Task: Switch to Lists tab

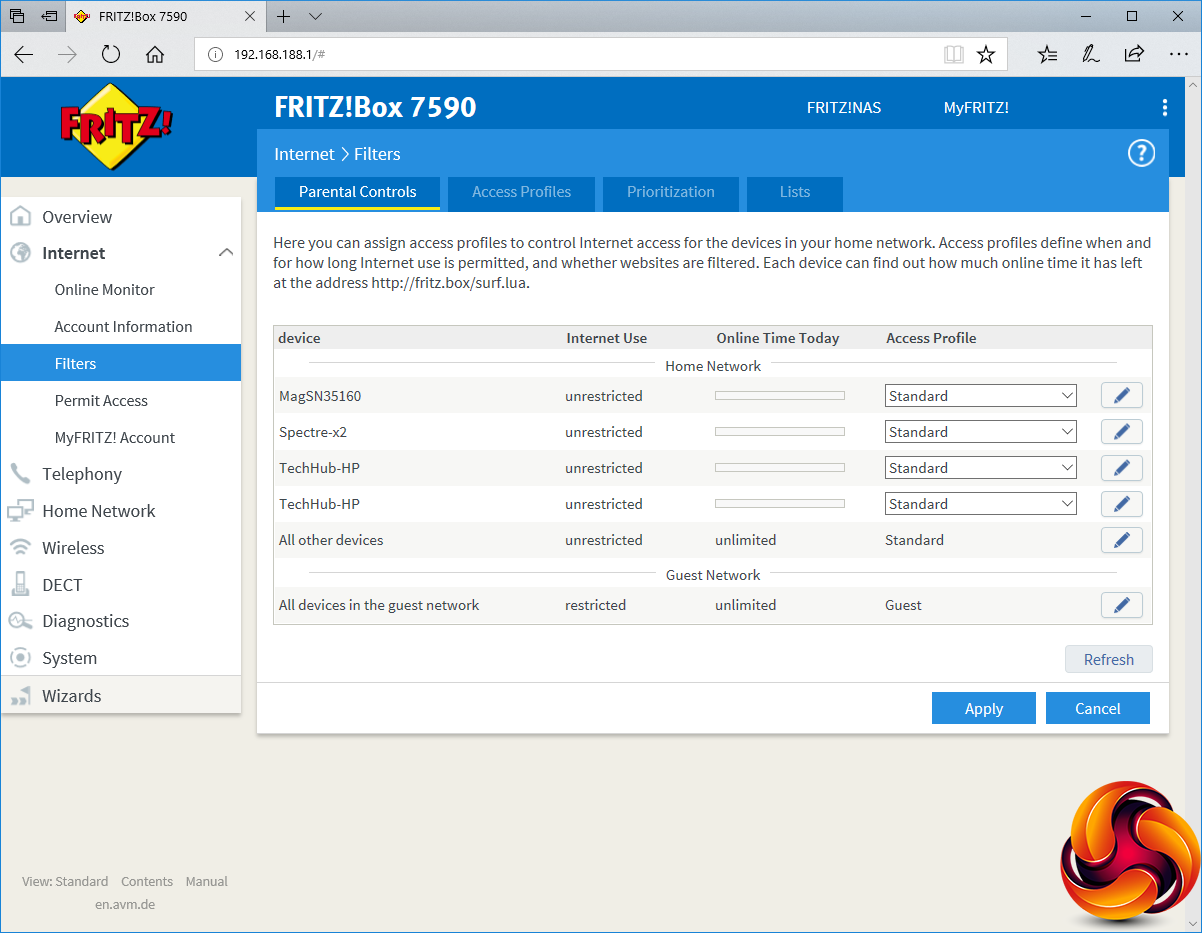Action: (795, 193)
